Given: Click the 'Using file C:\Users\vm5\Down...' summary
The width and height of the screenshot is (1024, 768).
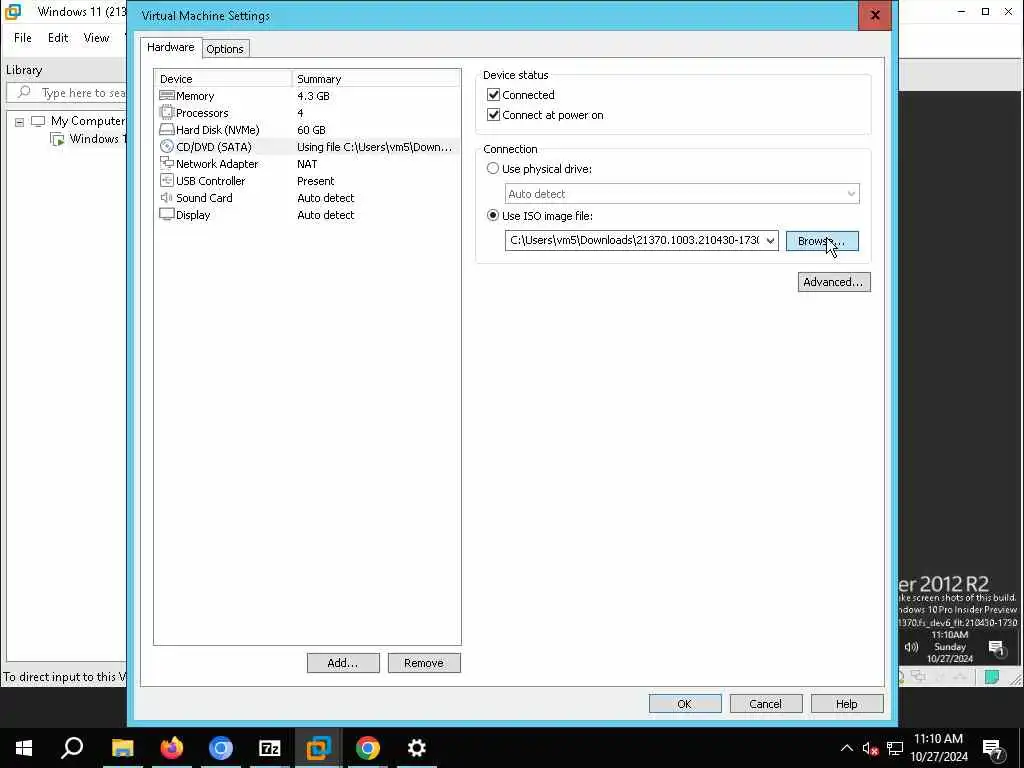Looking at the screenshot, I should point(374,147).
